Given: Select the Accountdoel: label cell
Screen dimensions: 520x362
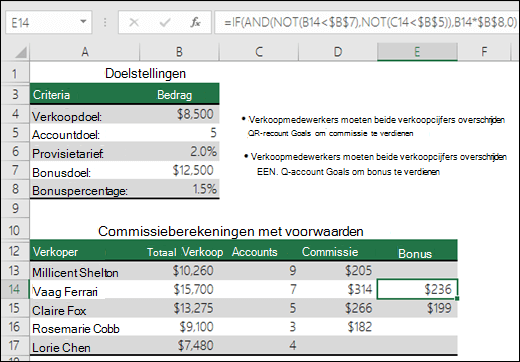Looking at the screenshot, I should coord(85,133).
